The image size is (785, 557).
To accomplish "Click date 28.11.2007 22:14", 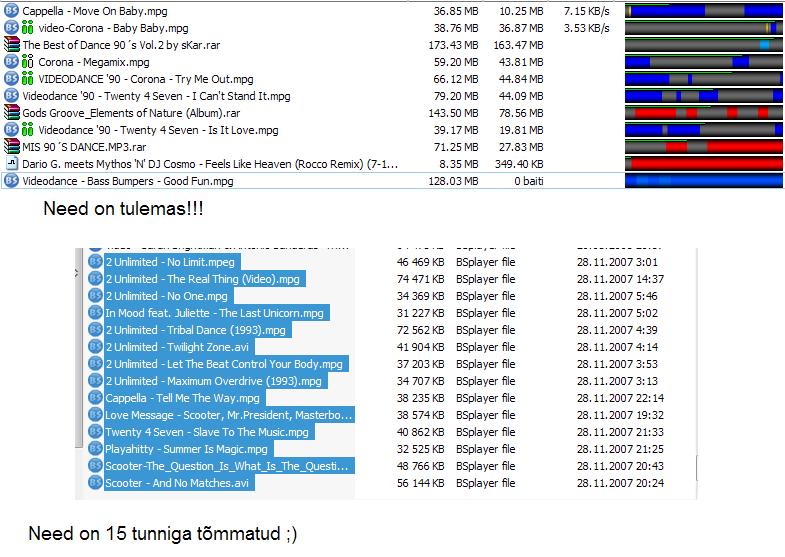I will click(620, 398).
